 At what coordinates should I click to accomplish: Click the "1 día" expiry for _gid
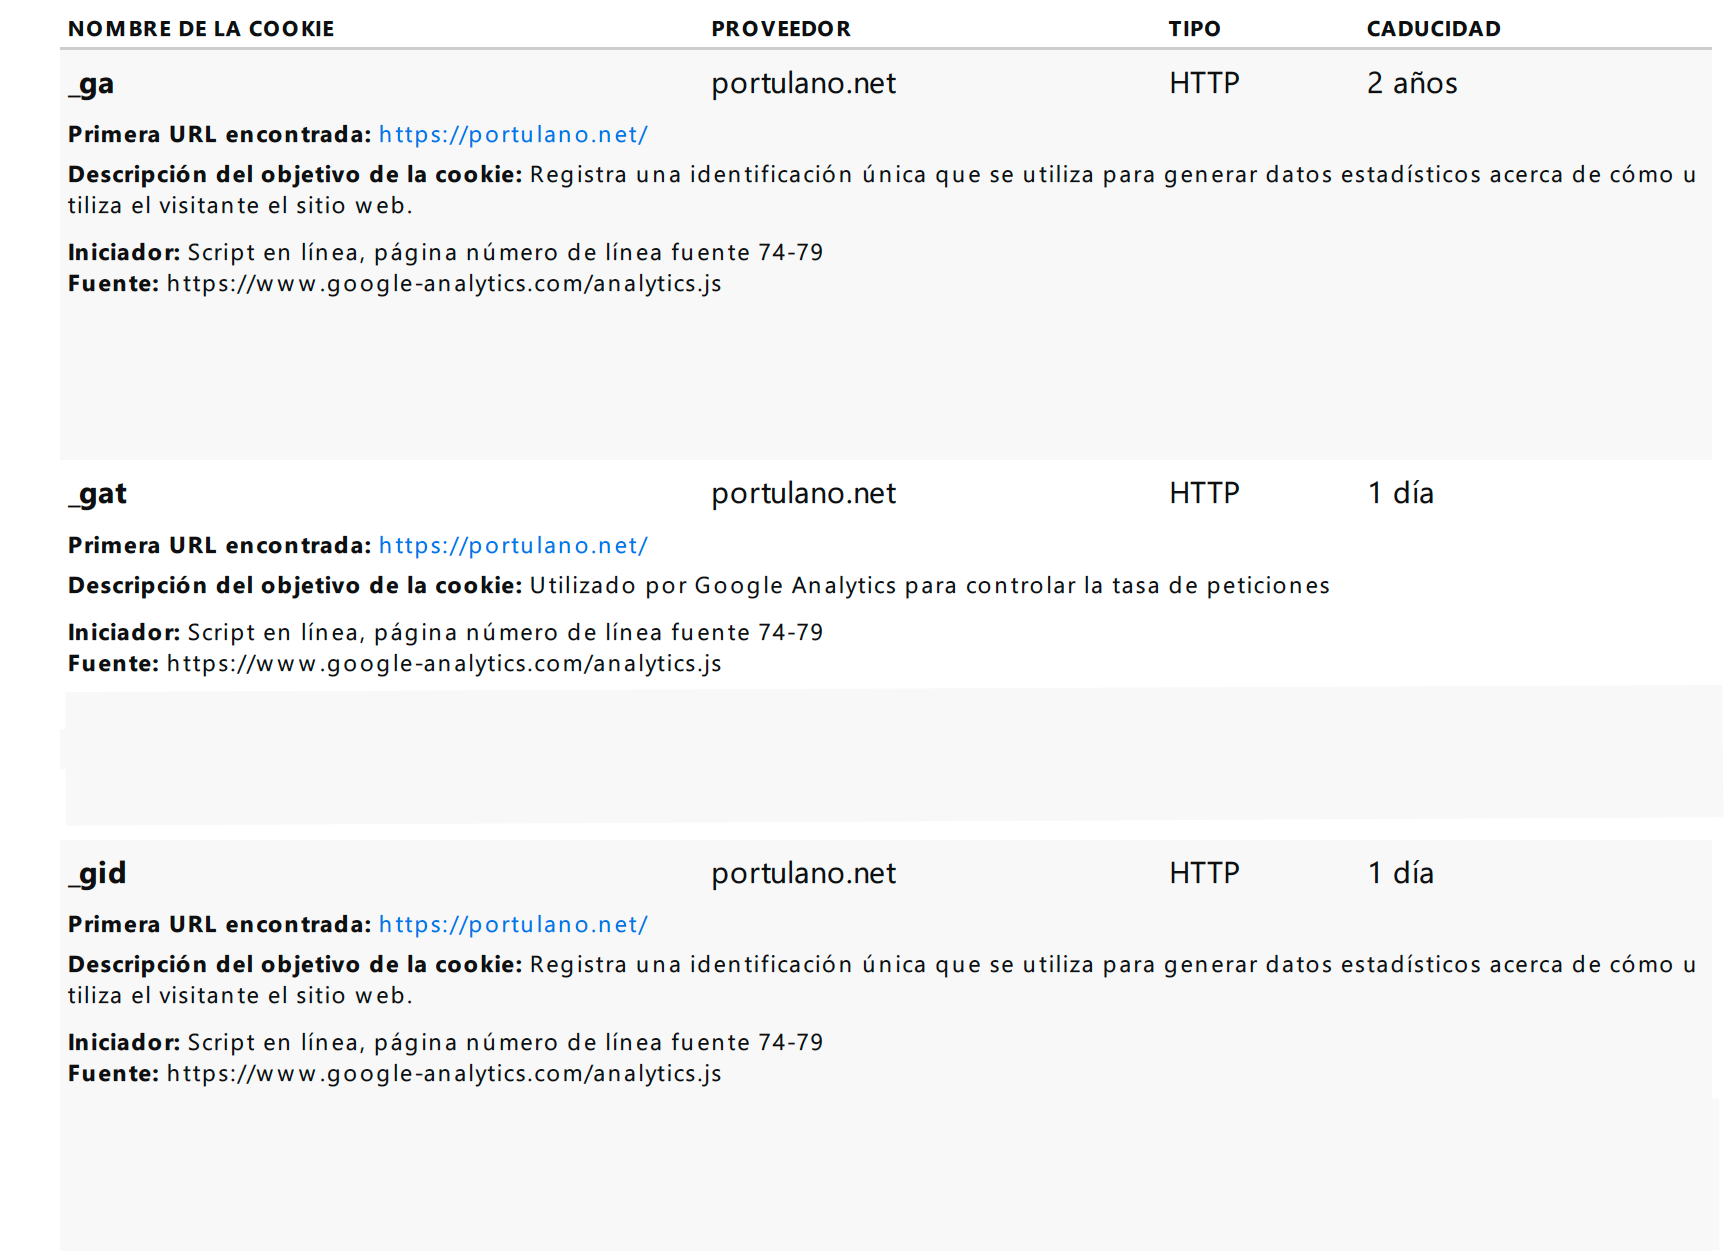1400,874
